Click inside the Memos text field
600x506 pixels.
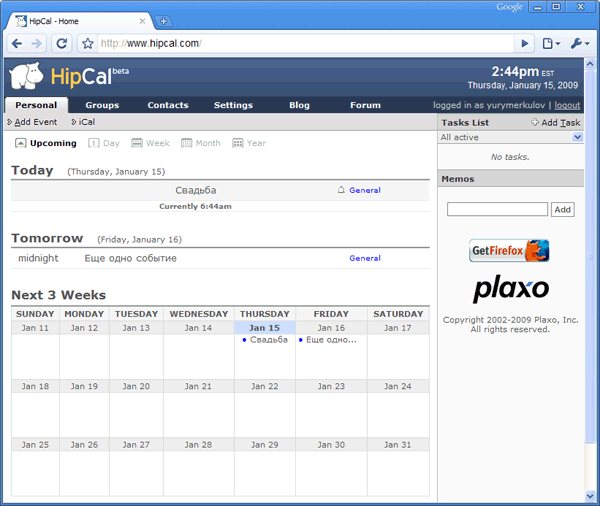tap(497, 209)
